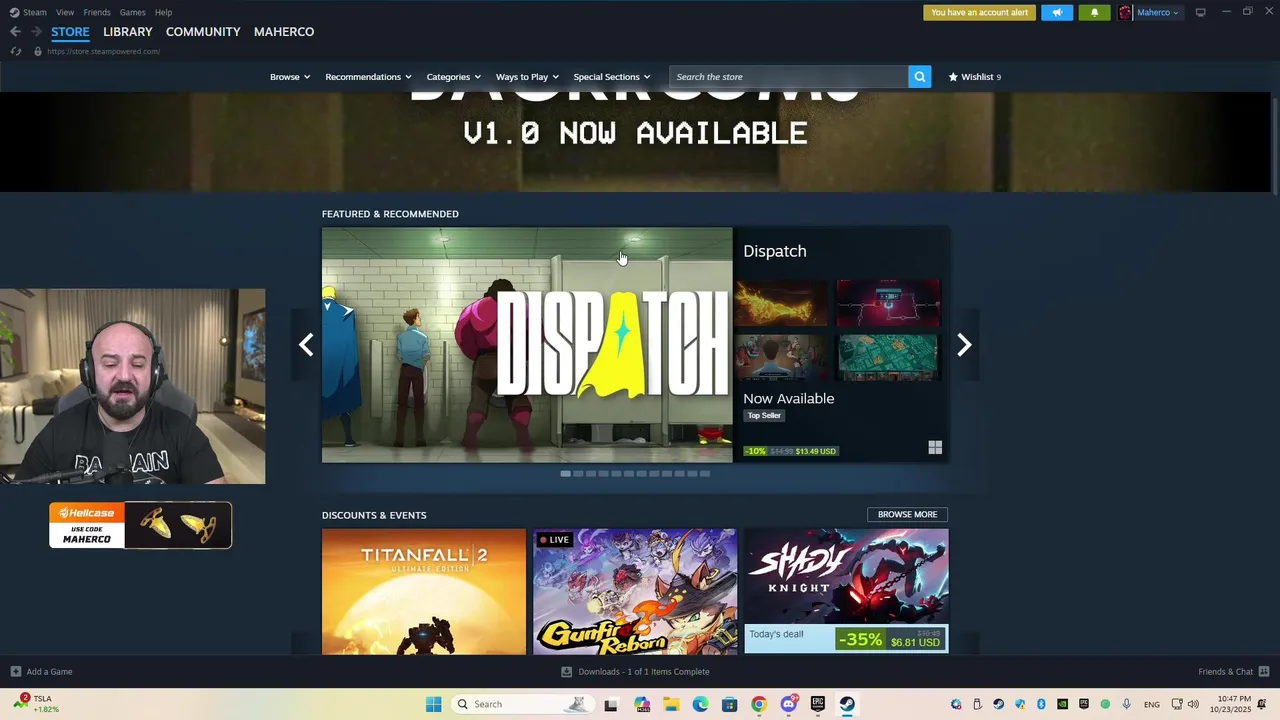The height and width of the screenshot is (720, 1280).
Task: Open Discord from taskbar
Action: 789,704
